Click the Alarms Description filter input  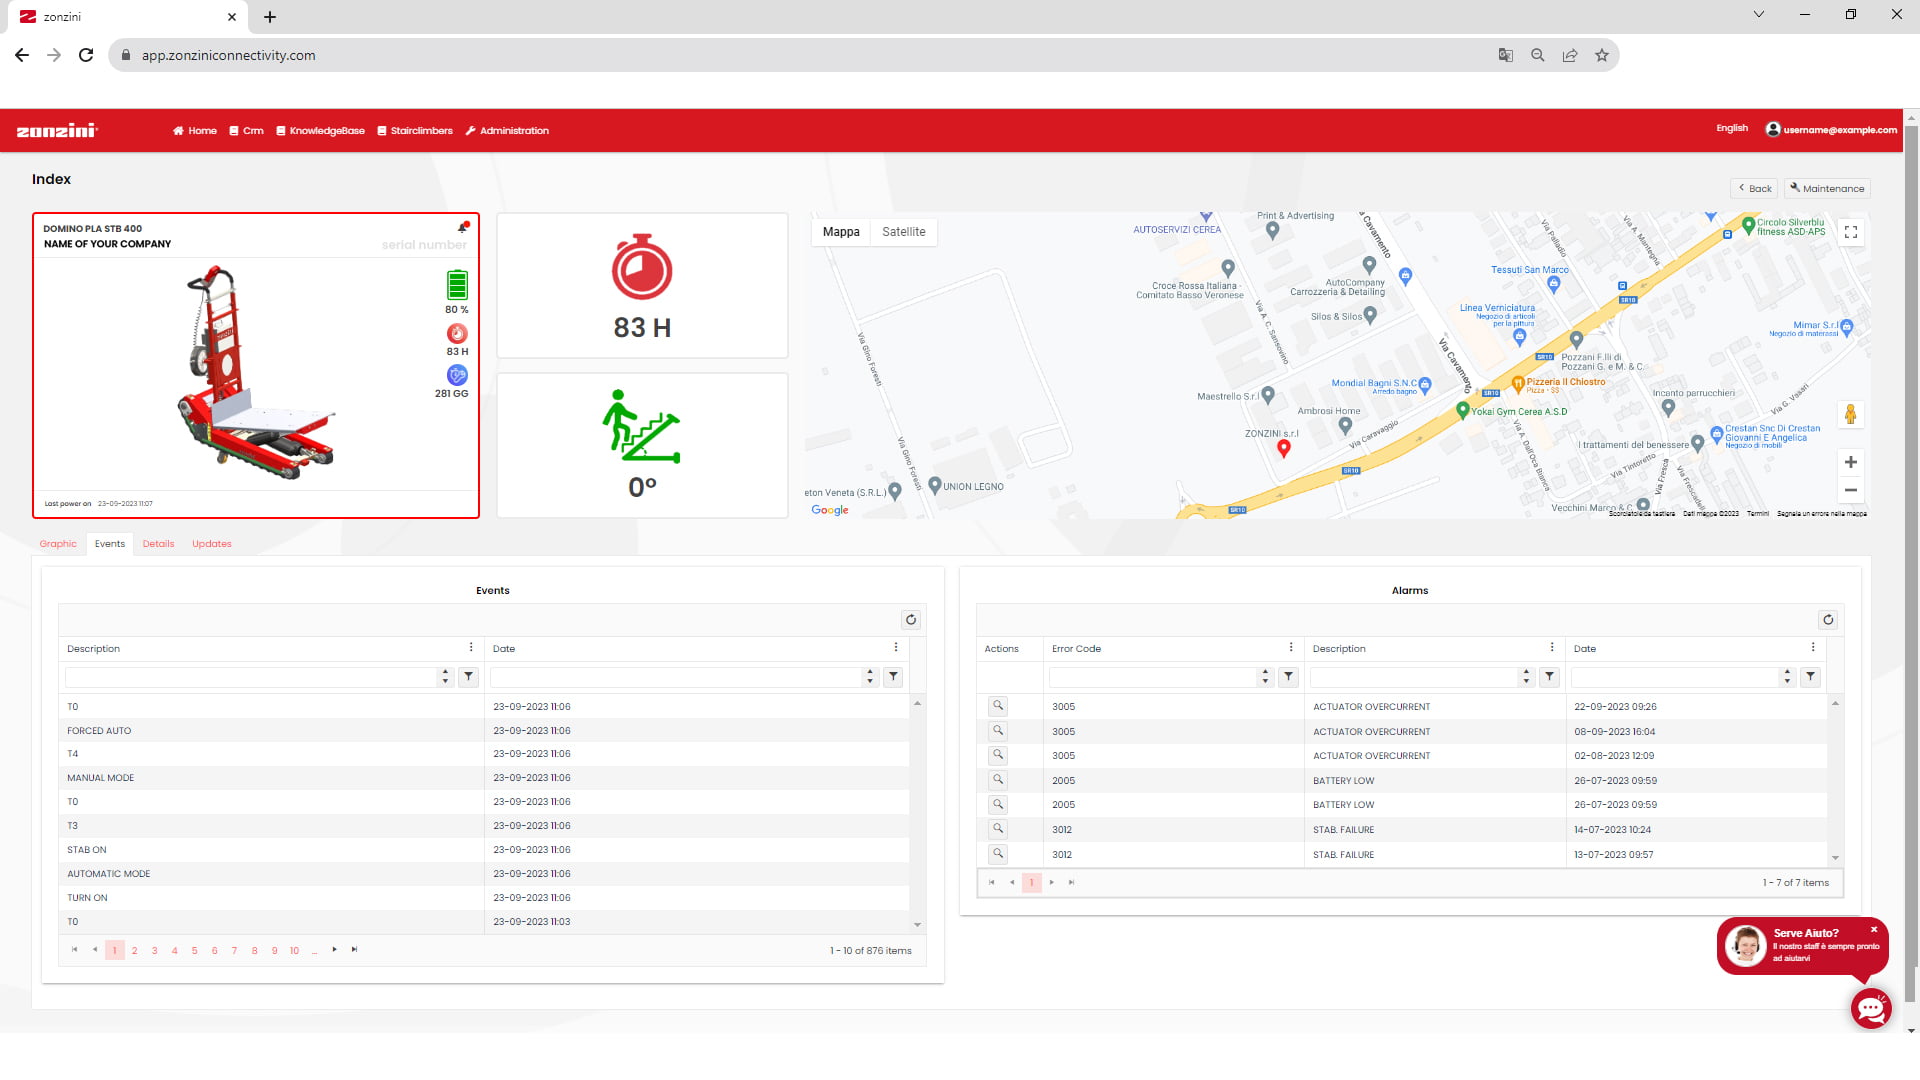pos(1416,677)
